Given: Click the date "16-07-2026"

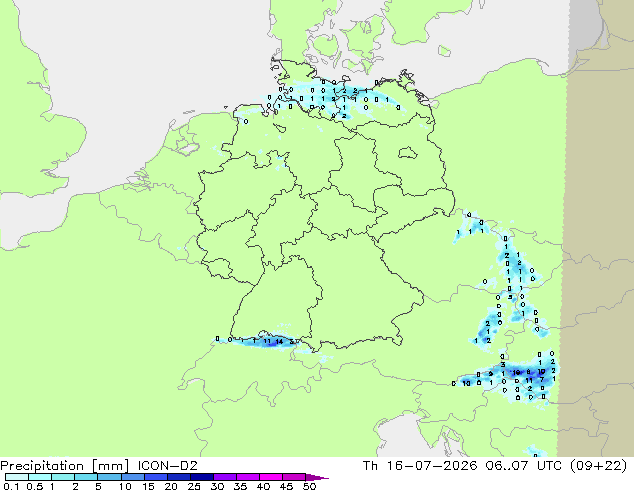Looking at the screenshot, I should click(x=432, y=466).
